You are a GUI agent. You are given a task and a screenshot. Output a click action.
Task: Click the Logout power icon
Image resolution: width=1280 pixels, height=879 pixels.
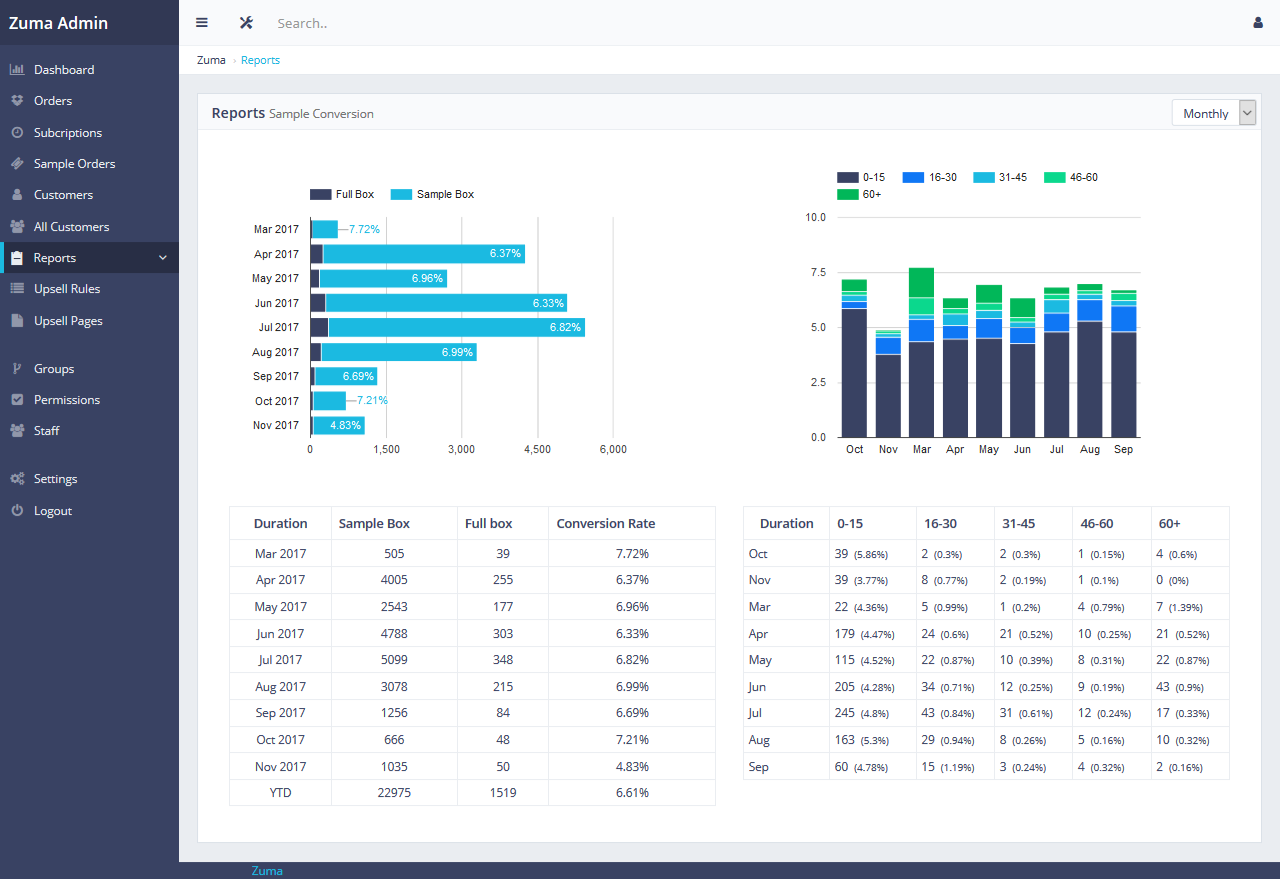(x=17, y=511)
